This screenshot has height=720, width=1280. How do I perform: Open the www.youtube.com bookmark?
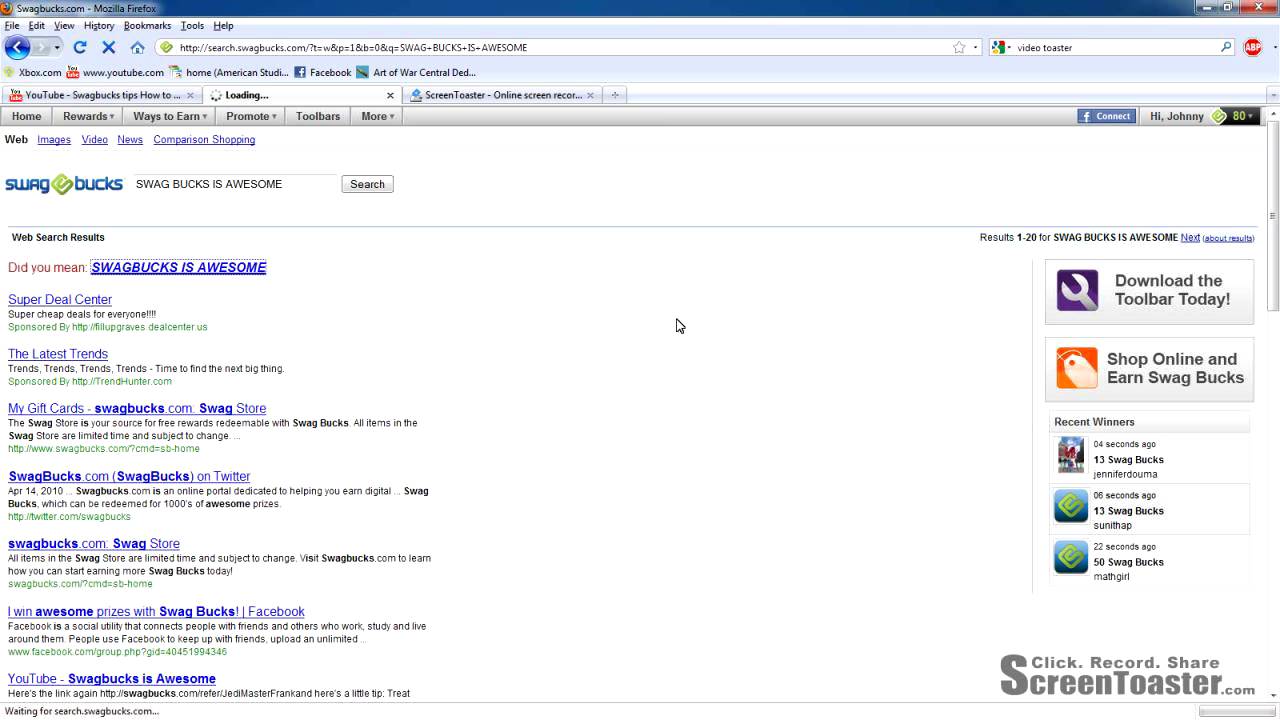[115, 72]
